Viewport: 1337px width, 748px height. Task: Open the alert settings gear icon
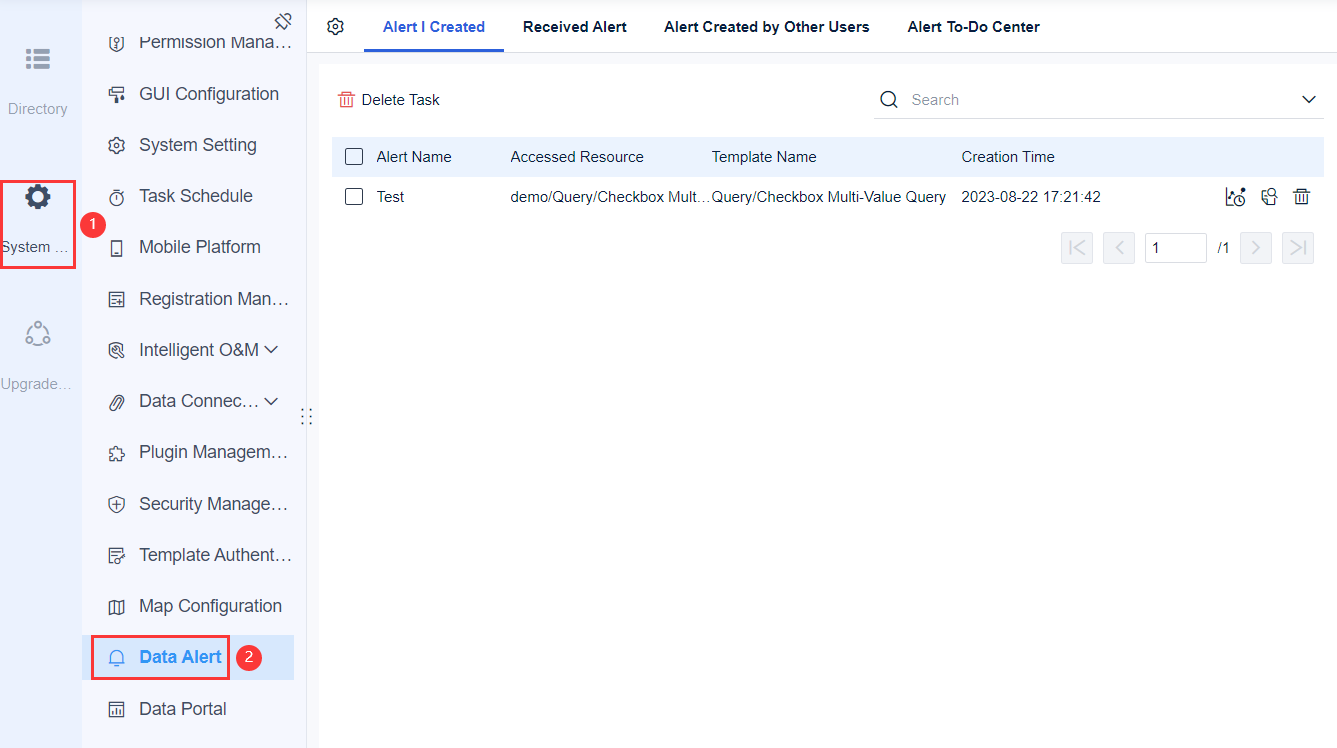coord(335,27)
